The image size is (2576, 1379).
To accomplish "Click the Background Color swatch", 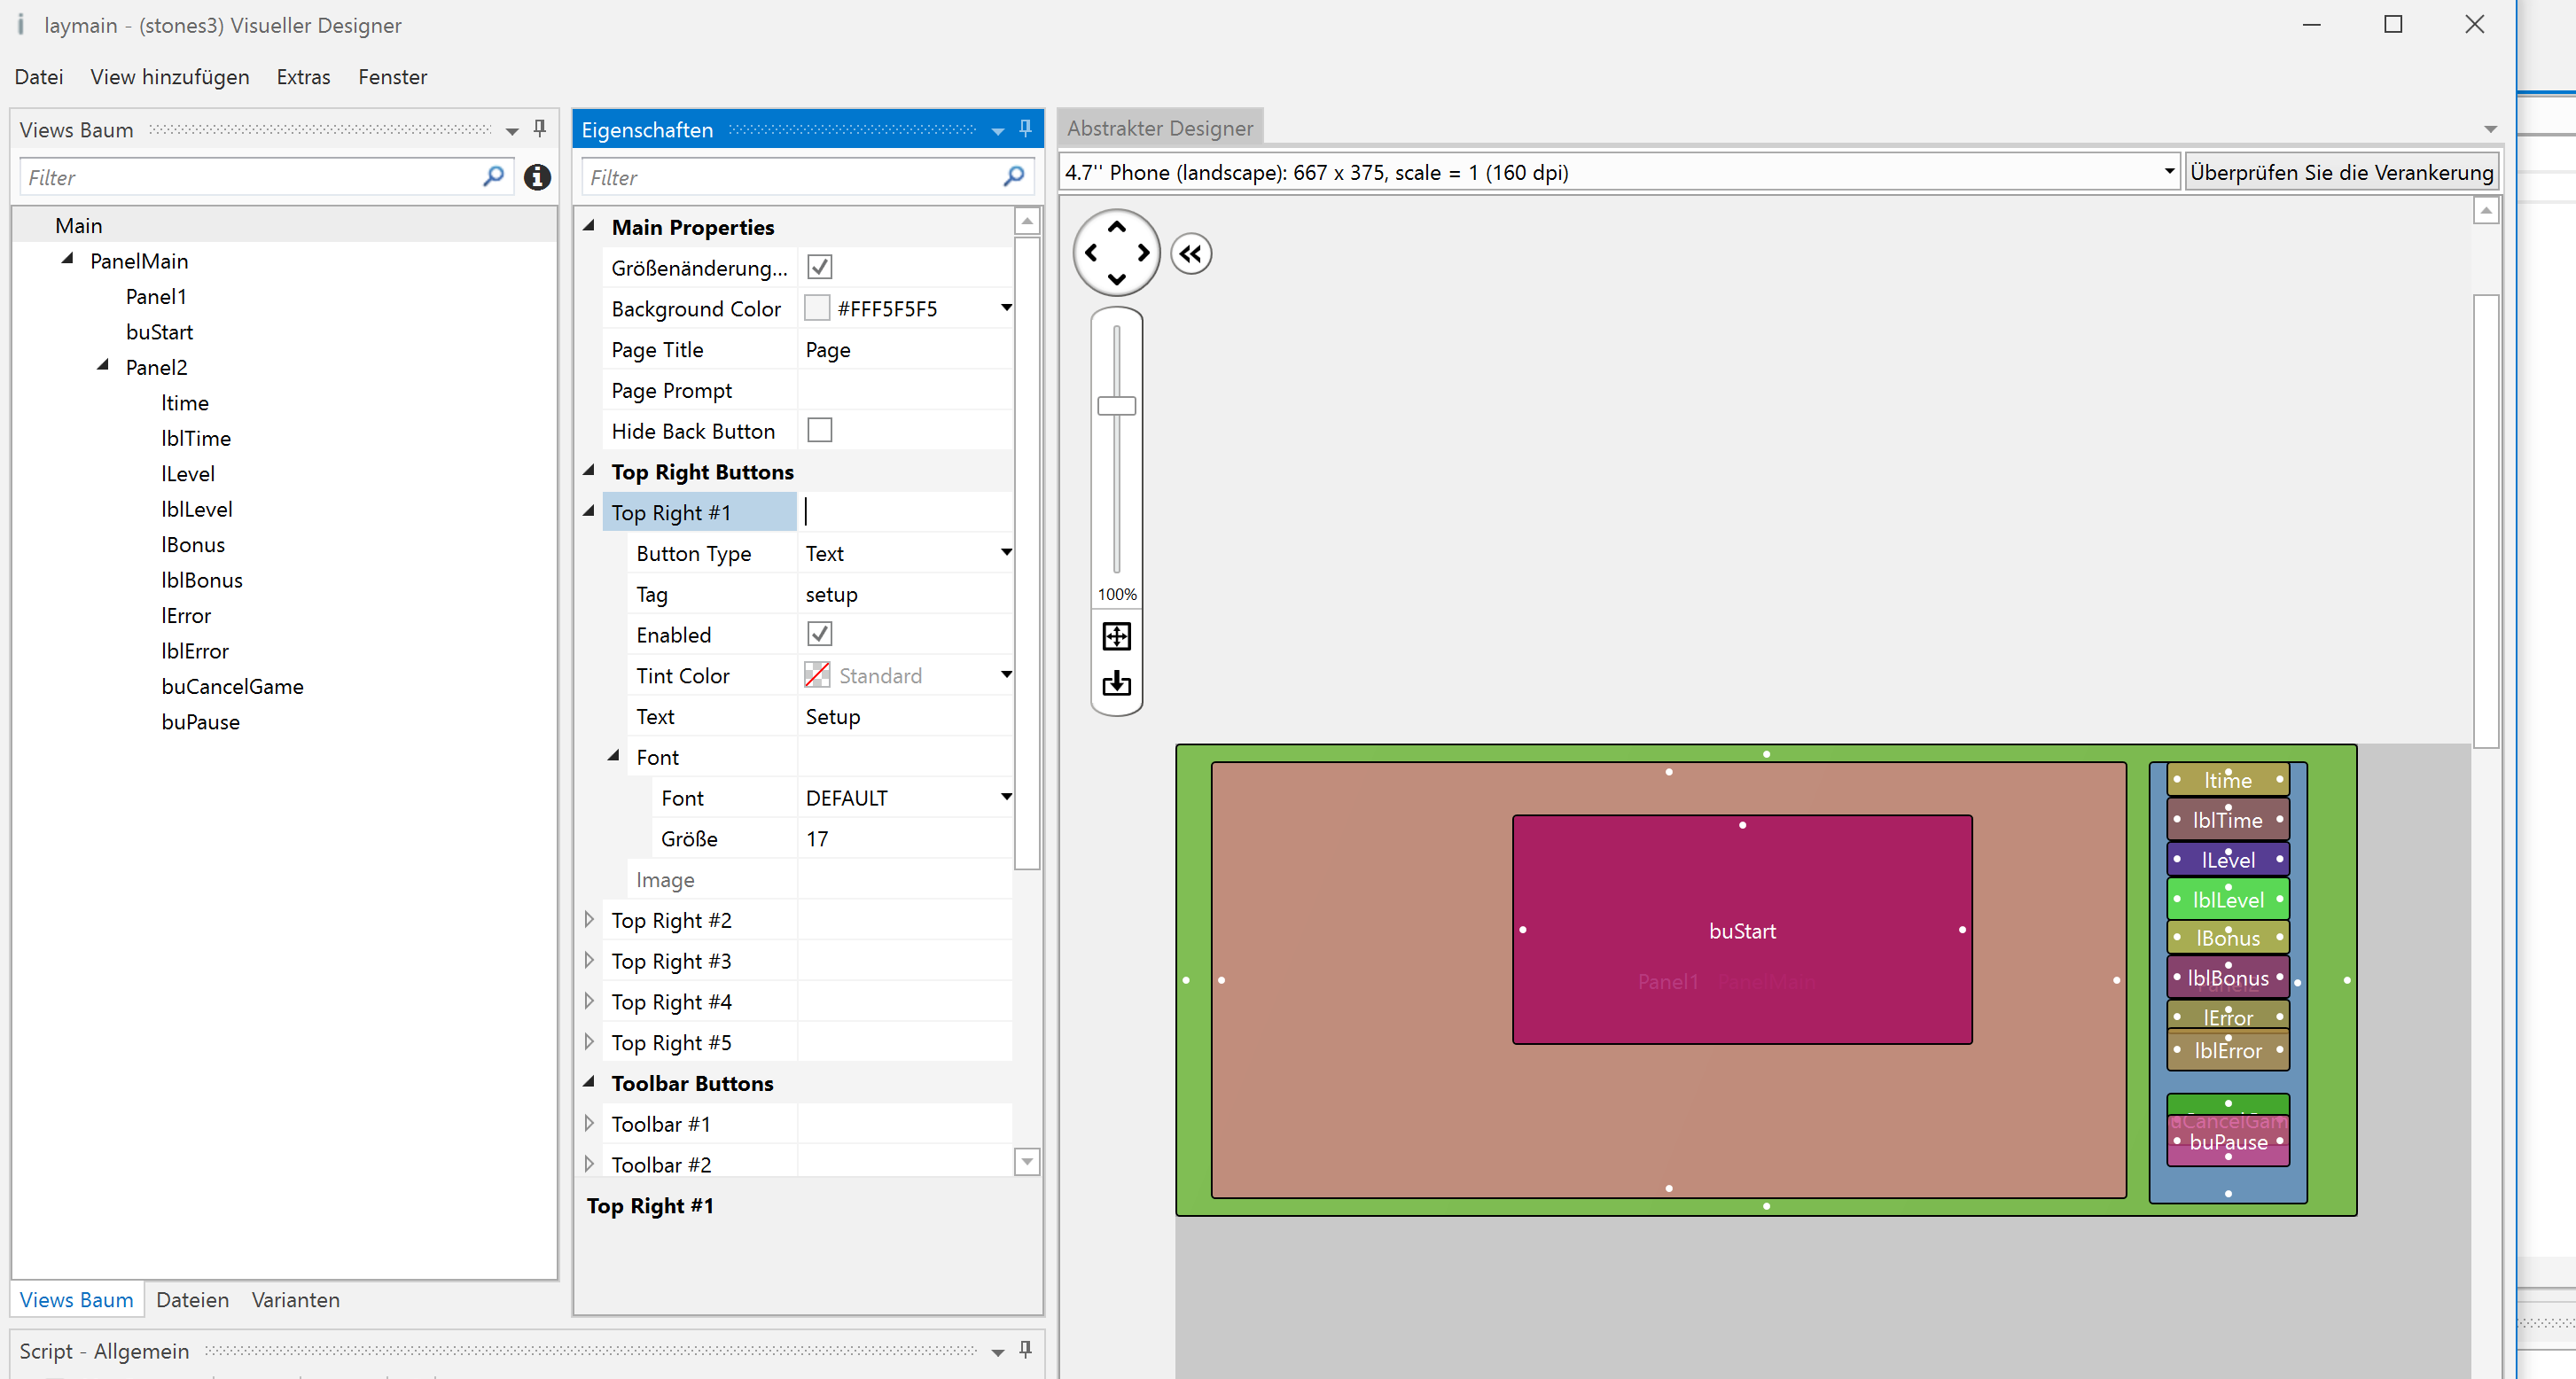I will pyautogui.click(x=817, y=308).
